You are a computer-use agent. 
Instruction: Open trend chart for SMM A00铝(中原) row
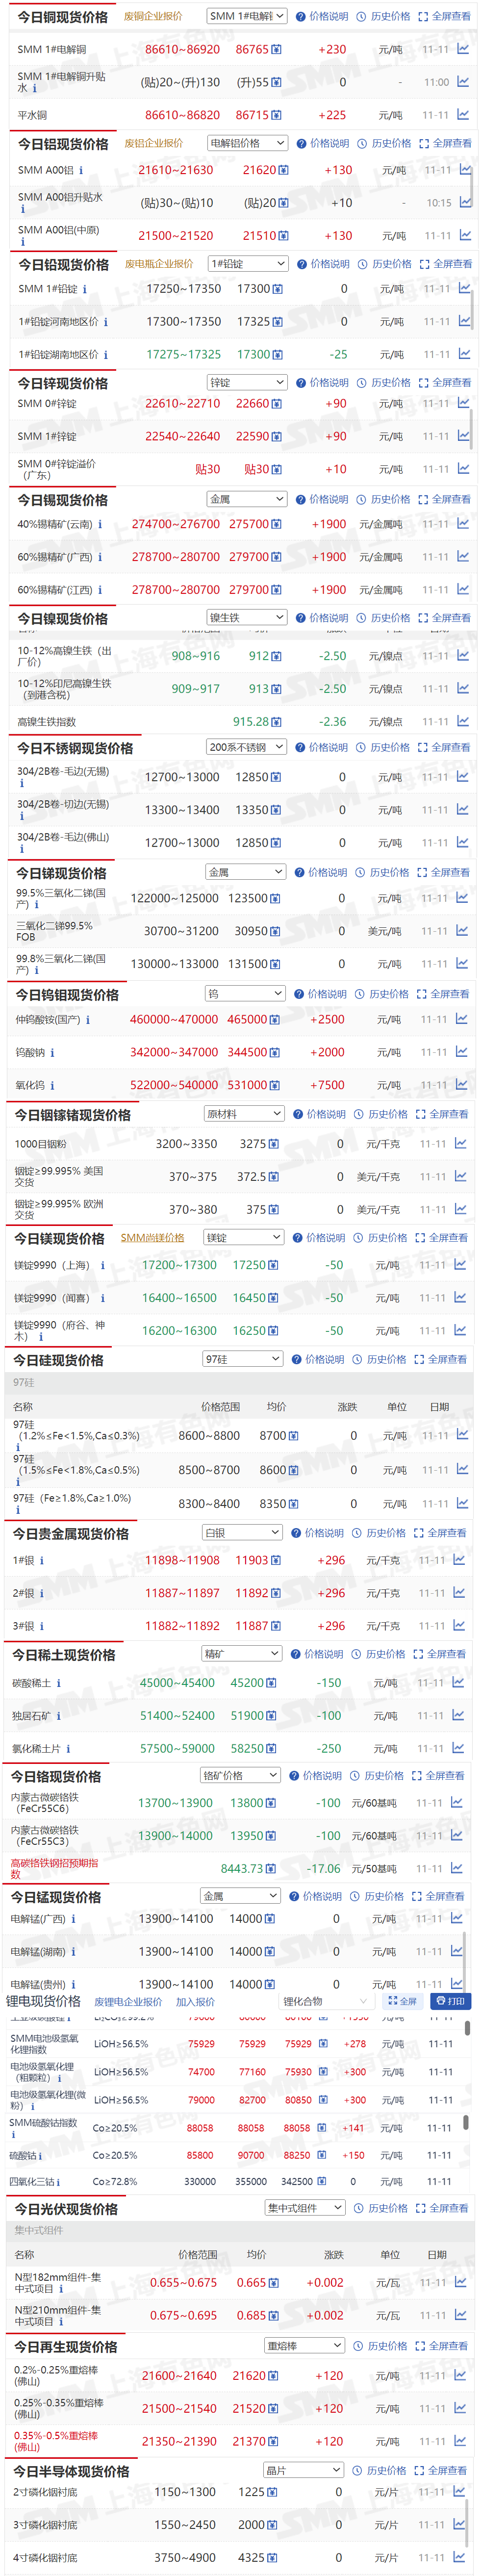pos(465,235)
